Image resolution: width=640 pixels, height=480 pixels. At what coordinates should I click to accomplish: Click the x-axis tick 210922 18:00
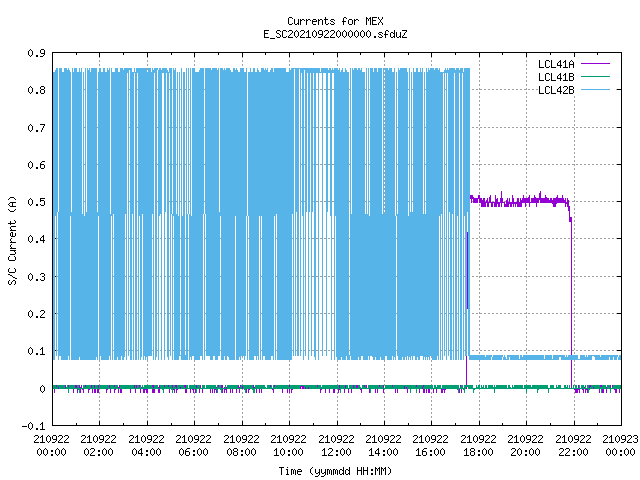478,446
